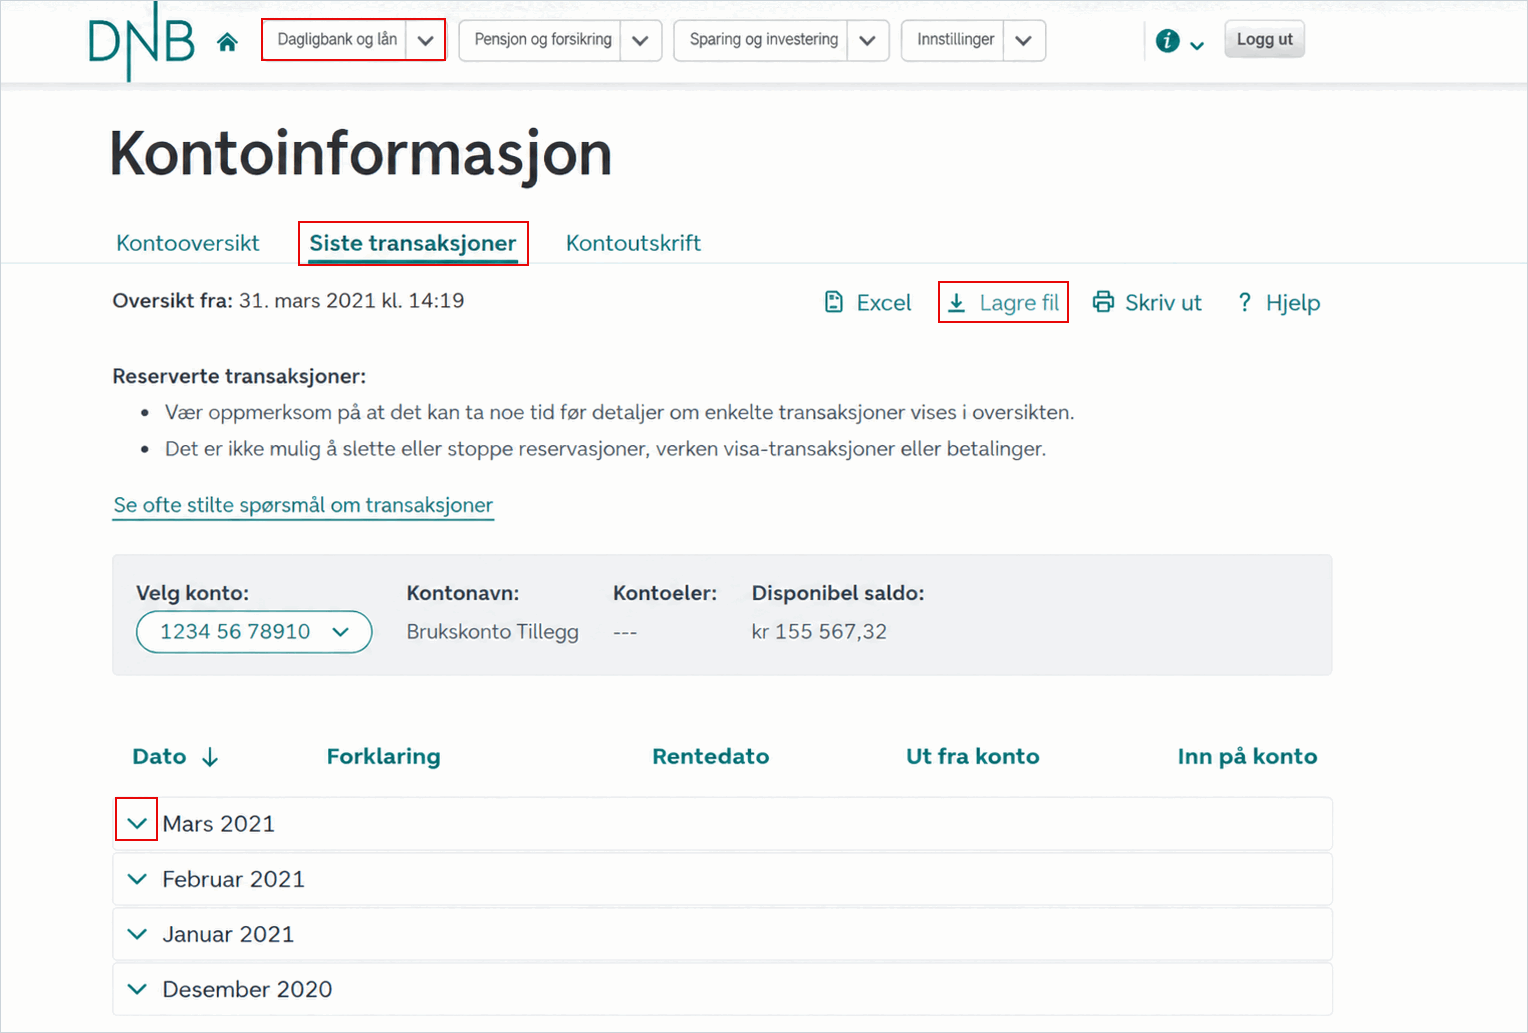Click the Logg ut button
The image size is (1528, 1033).
1265,40
